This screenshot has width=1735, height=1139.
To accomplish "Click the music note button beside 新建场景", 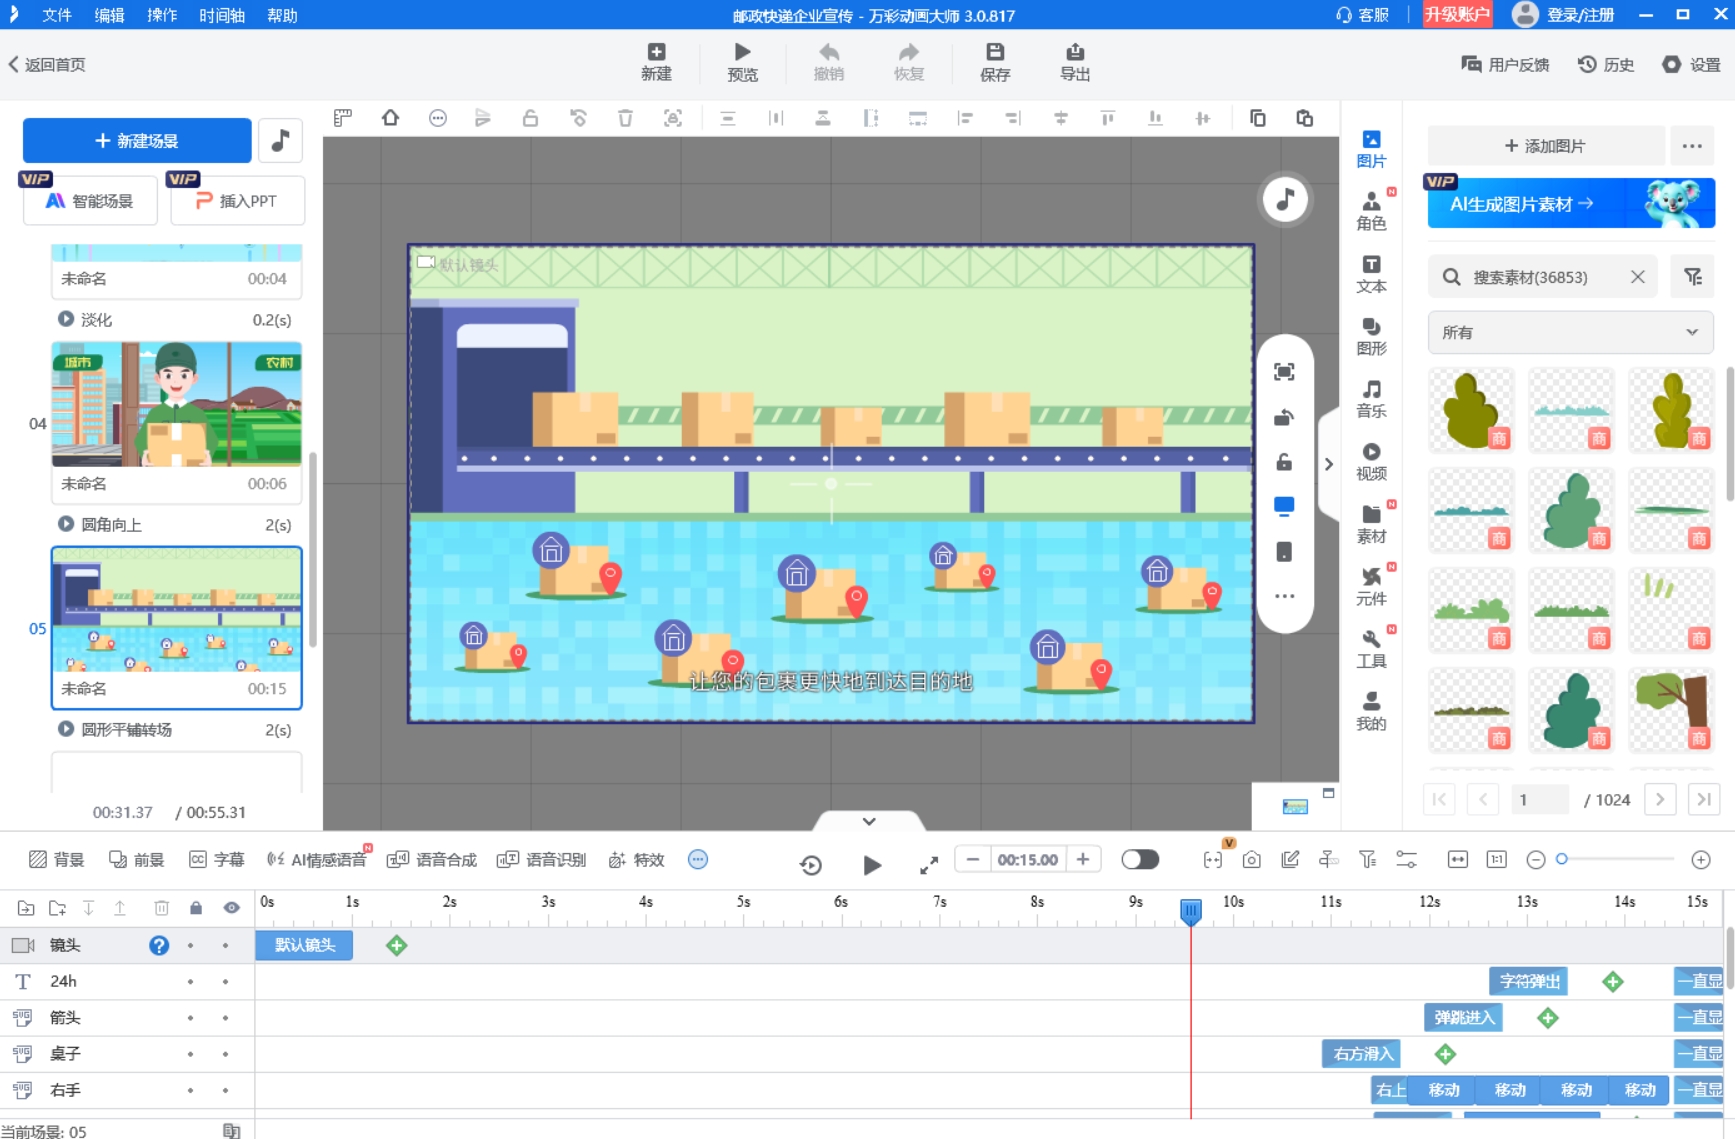I will click(280, 140).
